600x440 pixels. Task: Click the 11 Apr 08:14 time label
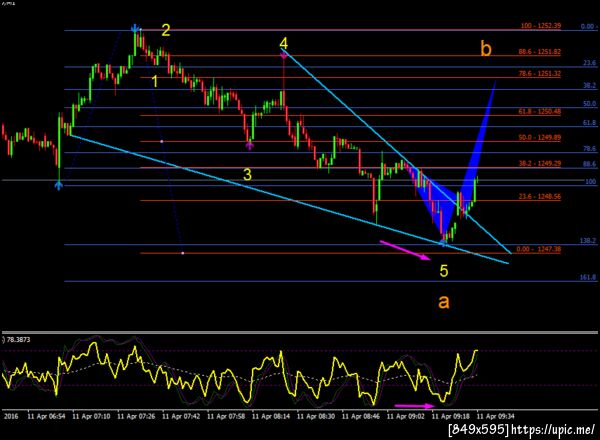coord(271,416)
